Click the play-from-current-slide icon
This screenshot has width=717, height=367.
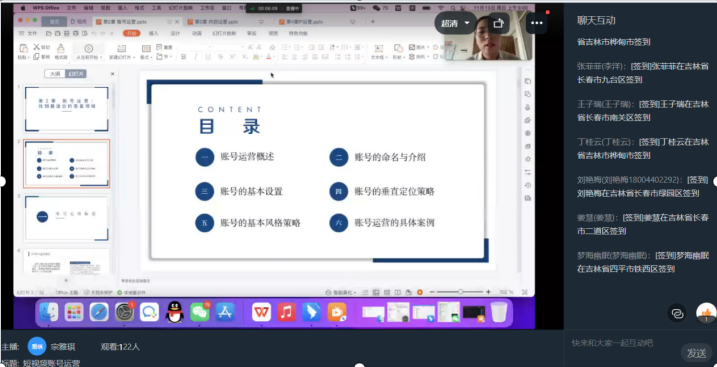89,48
